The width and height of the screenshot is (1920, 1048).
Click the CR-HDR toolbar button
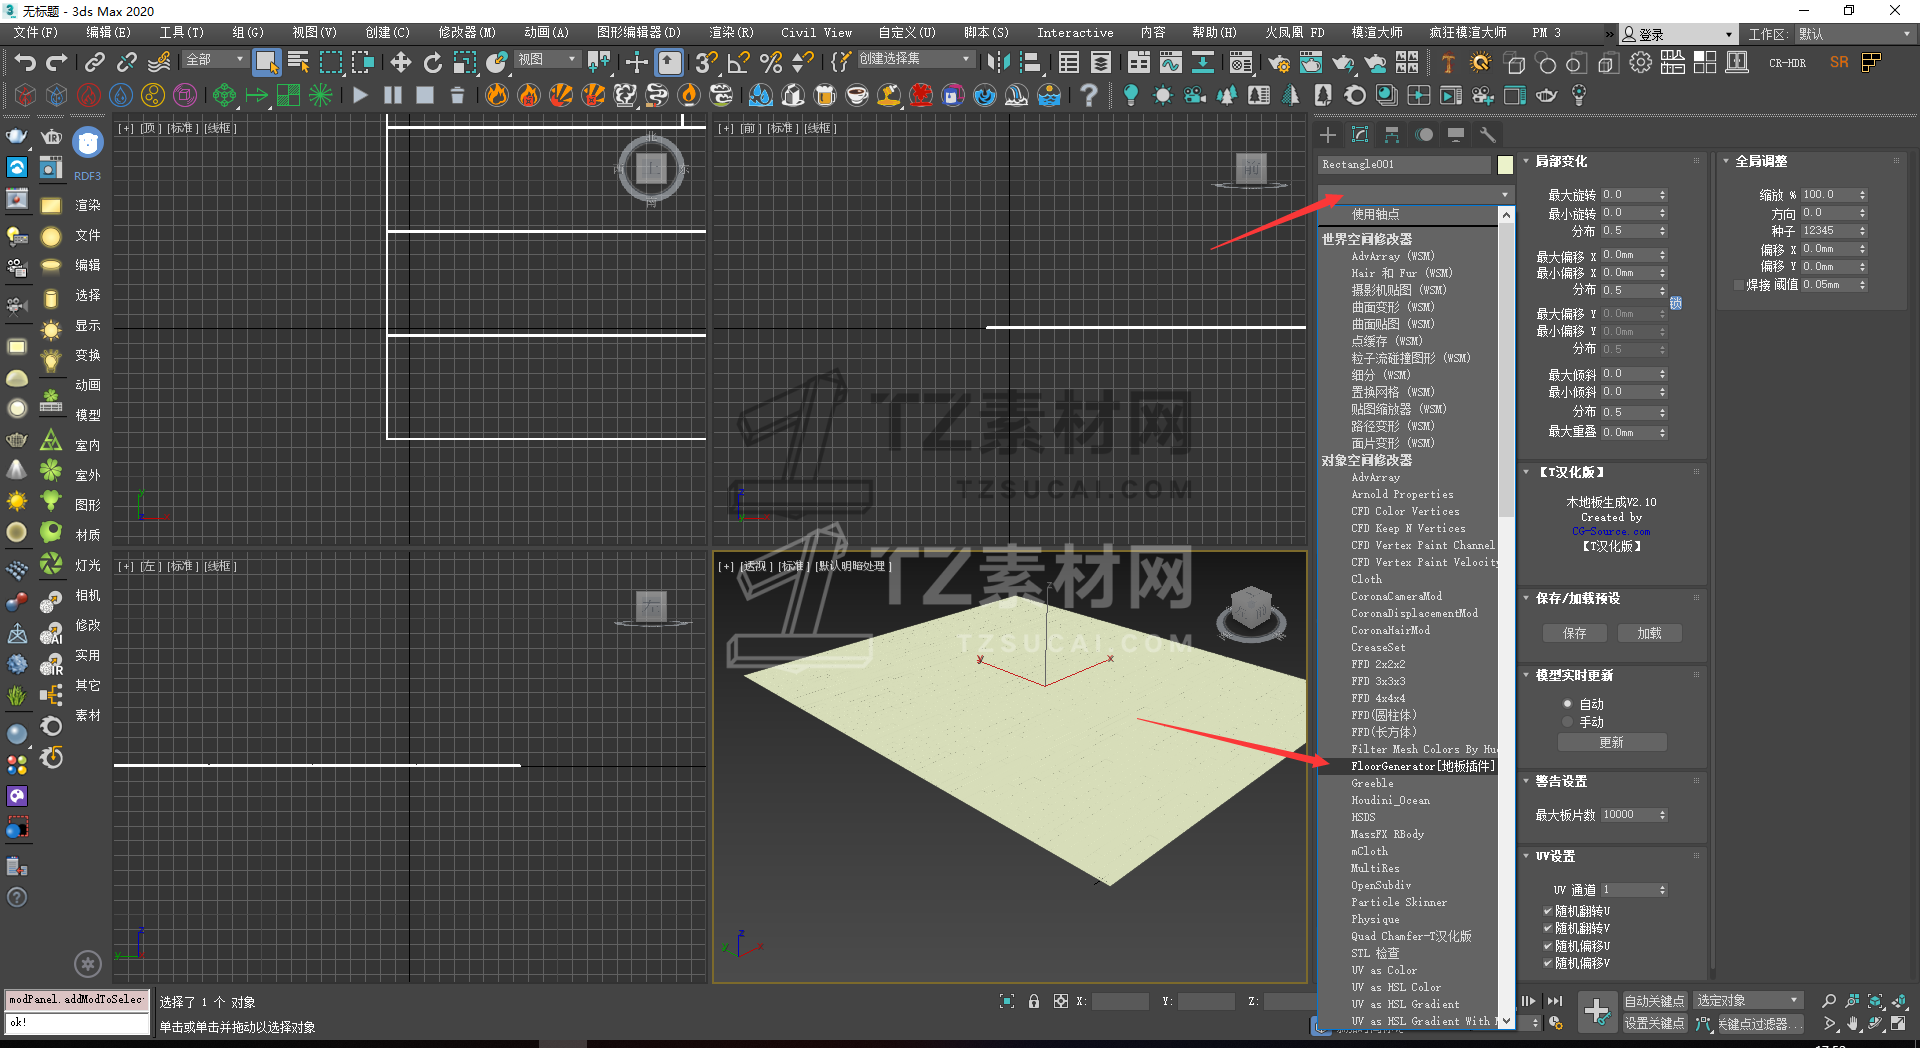1787,62
